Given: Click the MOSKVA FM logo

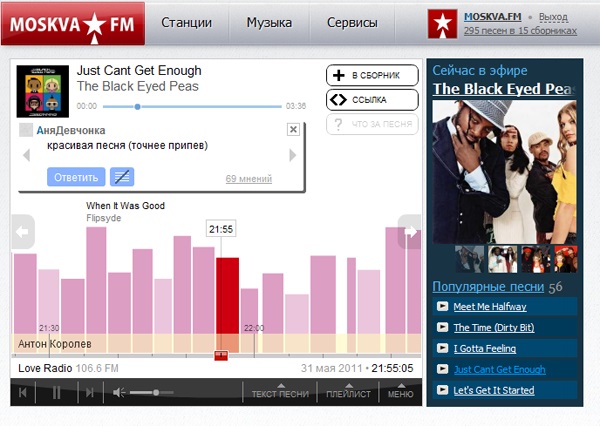Looking at the screenshot, I should click(x=73, y=24).
